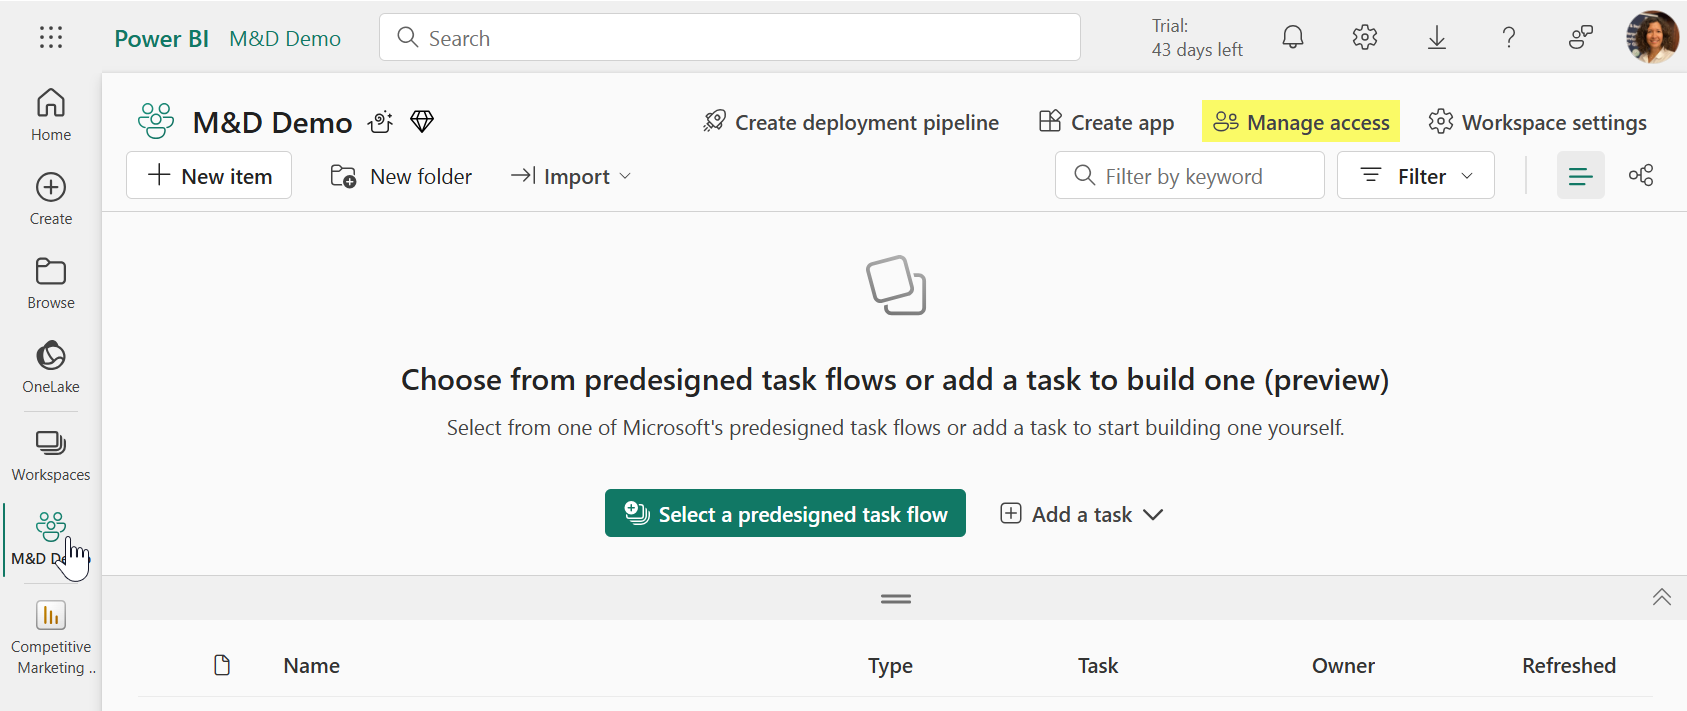
Task: Click the Refreshed column header
Action: [x=1569, y=665]
